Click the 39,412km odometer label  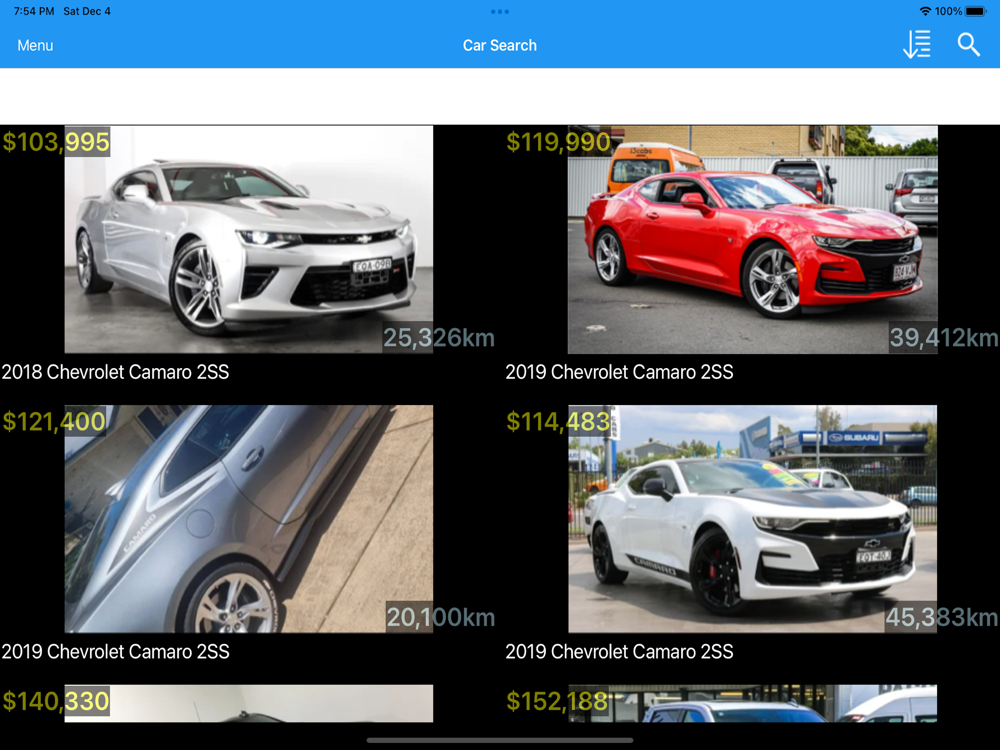pos(944,337)
